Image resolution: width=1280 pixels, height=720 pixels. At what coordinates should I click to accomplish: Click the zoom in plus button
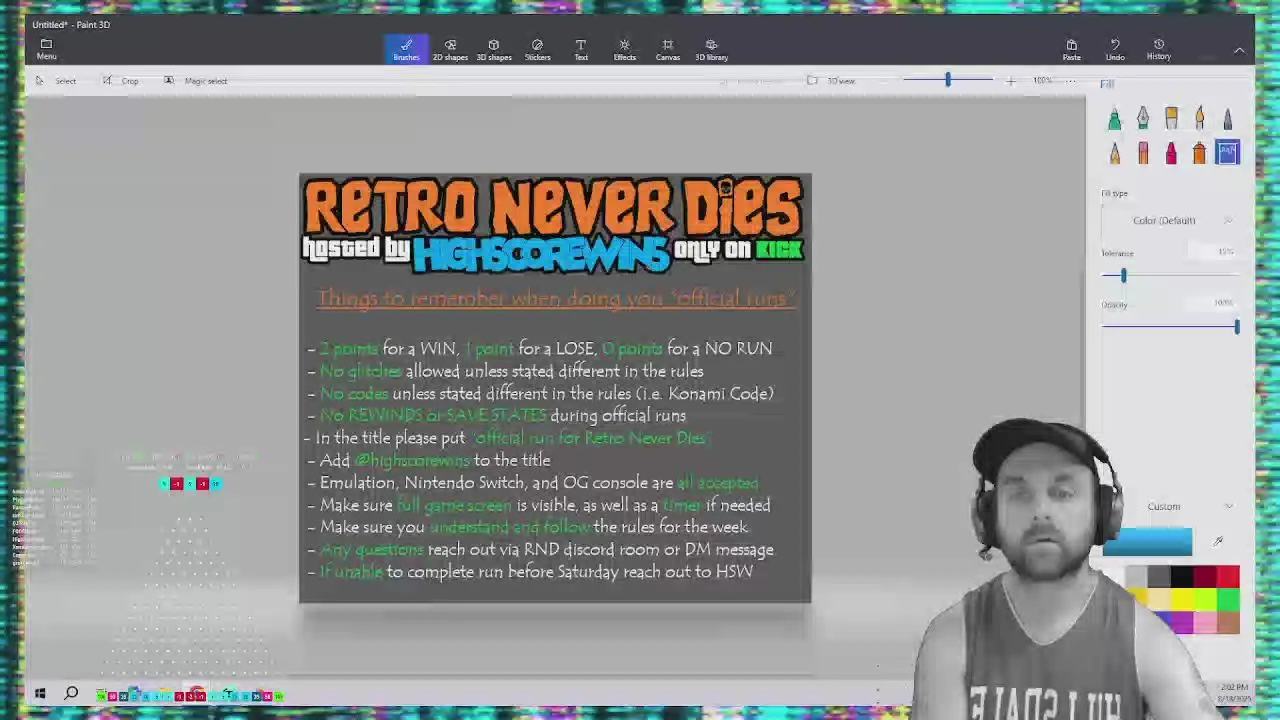(x=1010, y=81)
